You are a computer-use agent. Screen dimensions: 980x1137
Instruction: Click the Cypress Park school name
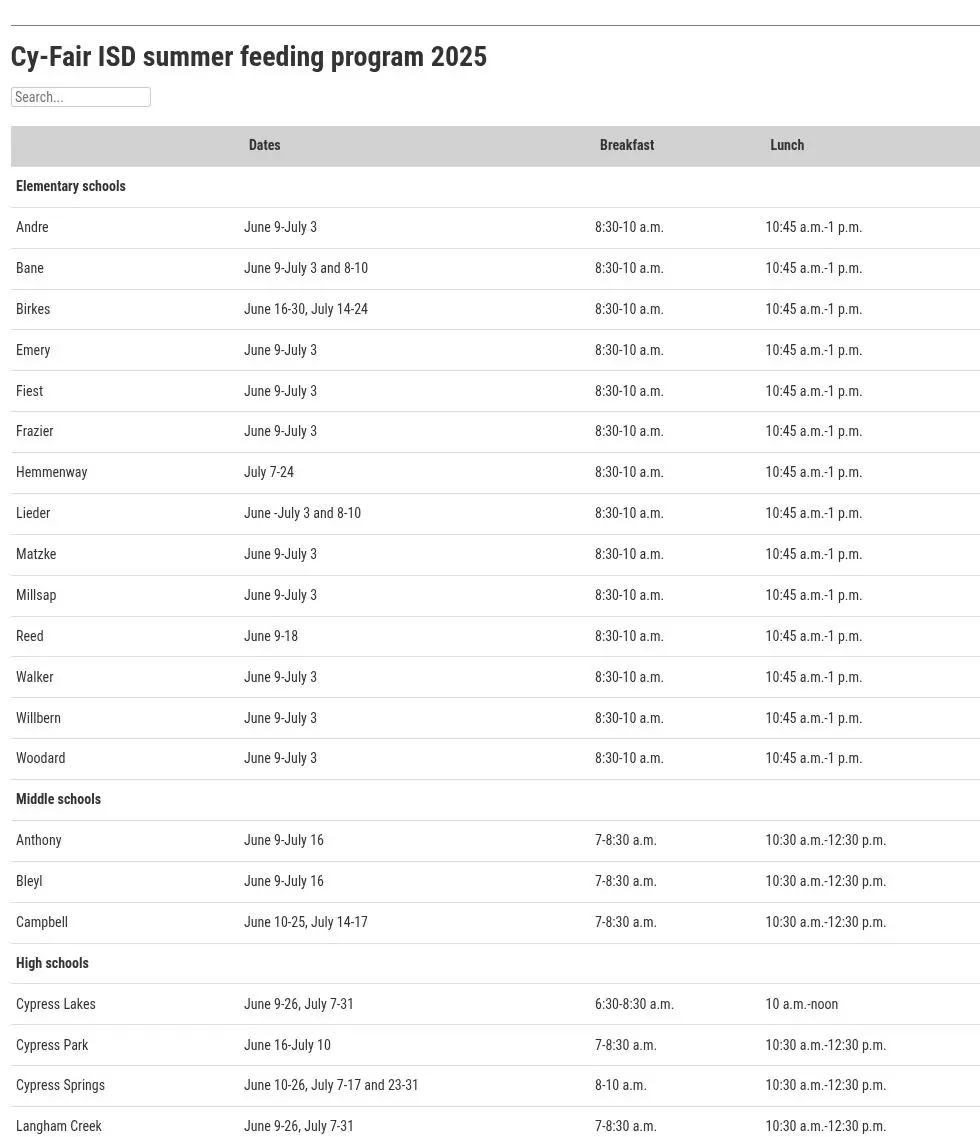pos(52,1045)
